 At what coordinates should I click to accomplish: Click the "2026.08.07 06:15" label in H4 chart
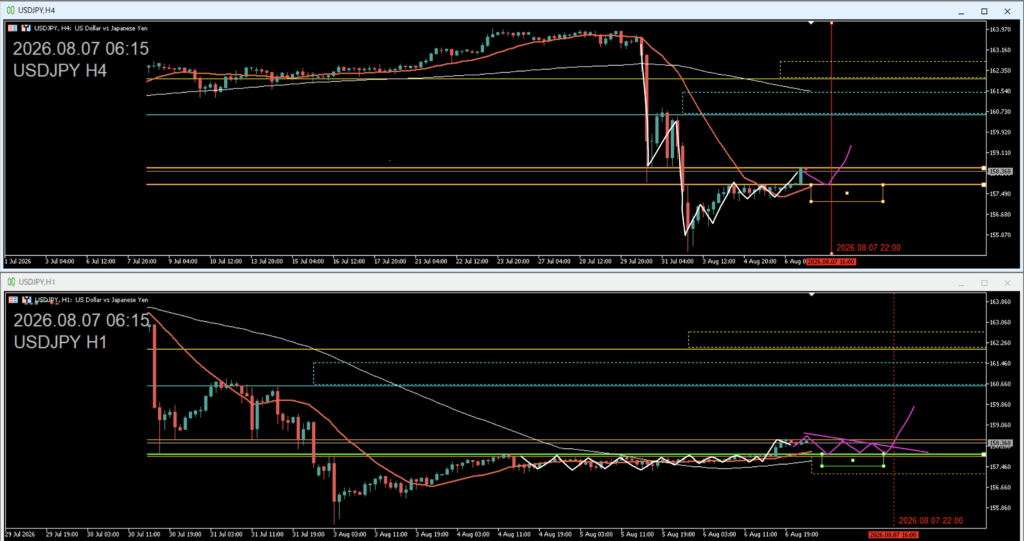pyautogui.click(x=81, y=49)
